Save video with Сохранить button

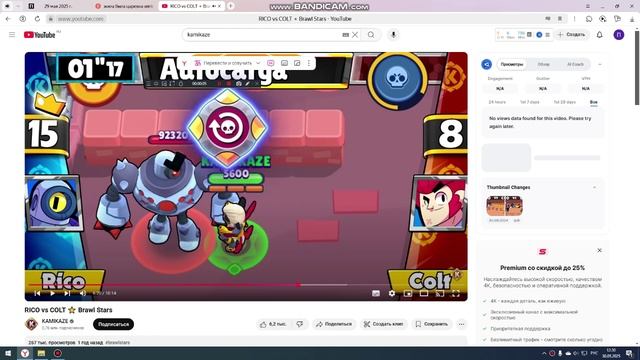pos(432,324)
